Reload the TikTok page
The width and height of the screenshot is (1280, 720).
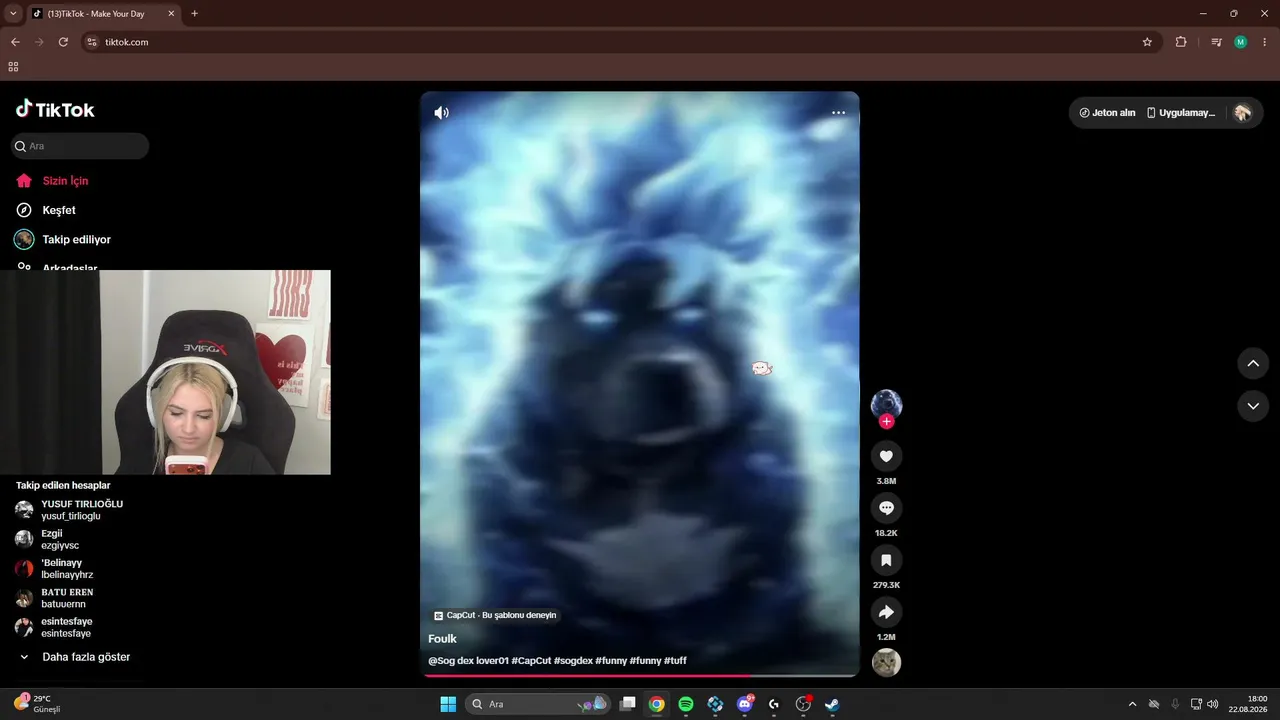tap(63, 42)
